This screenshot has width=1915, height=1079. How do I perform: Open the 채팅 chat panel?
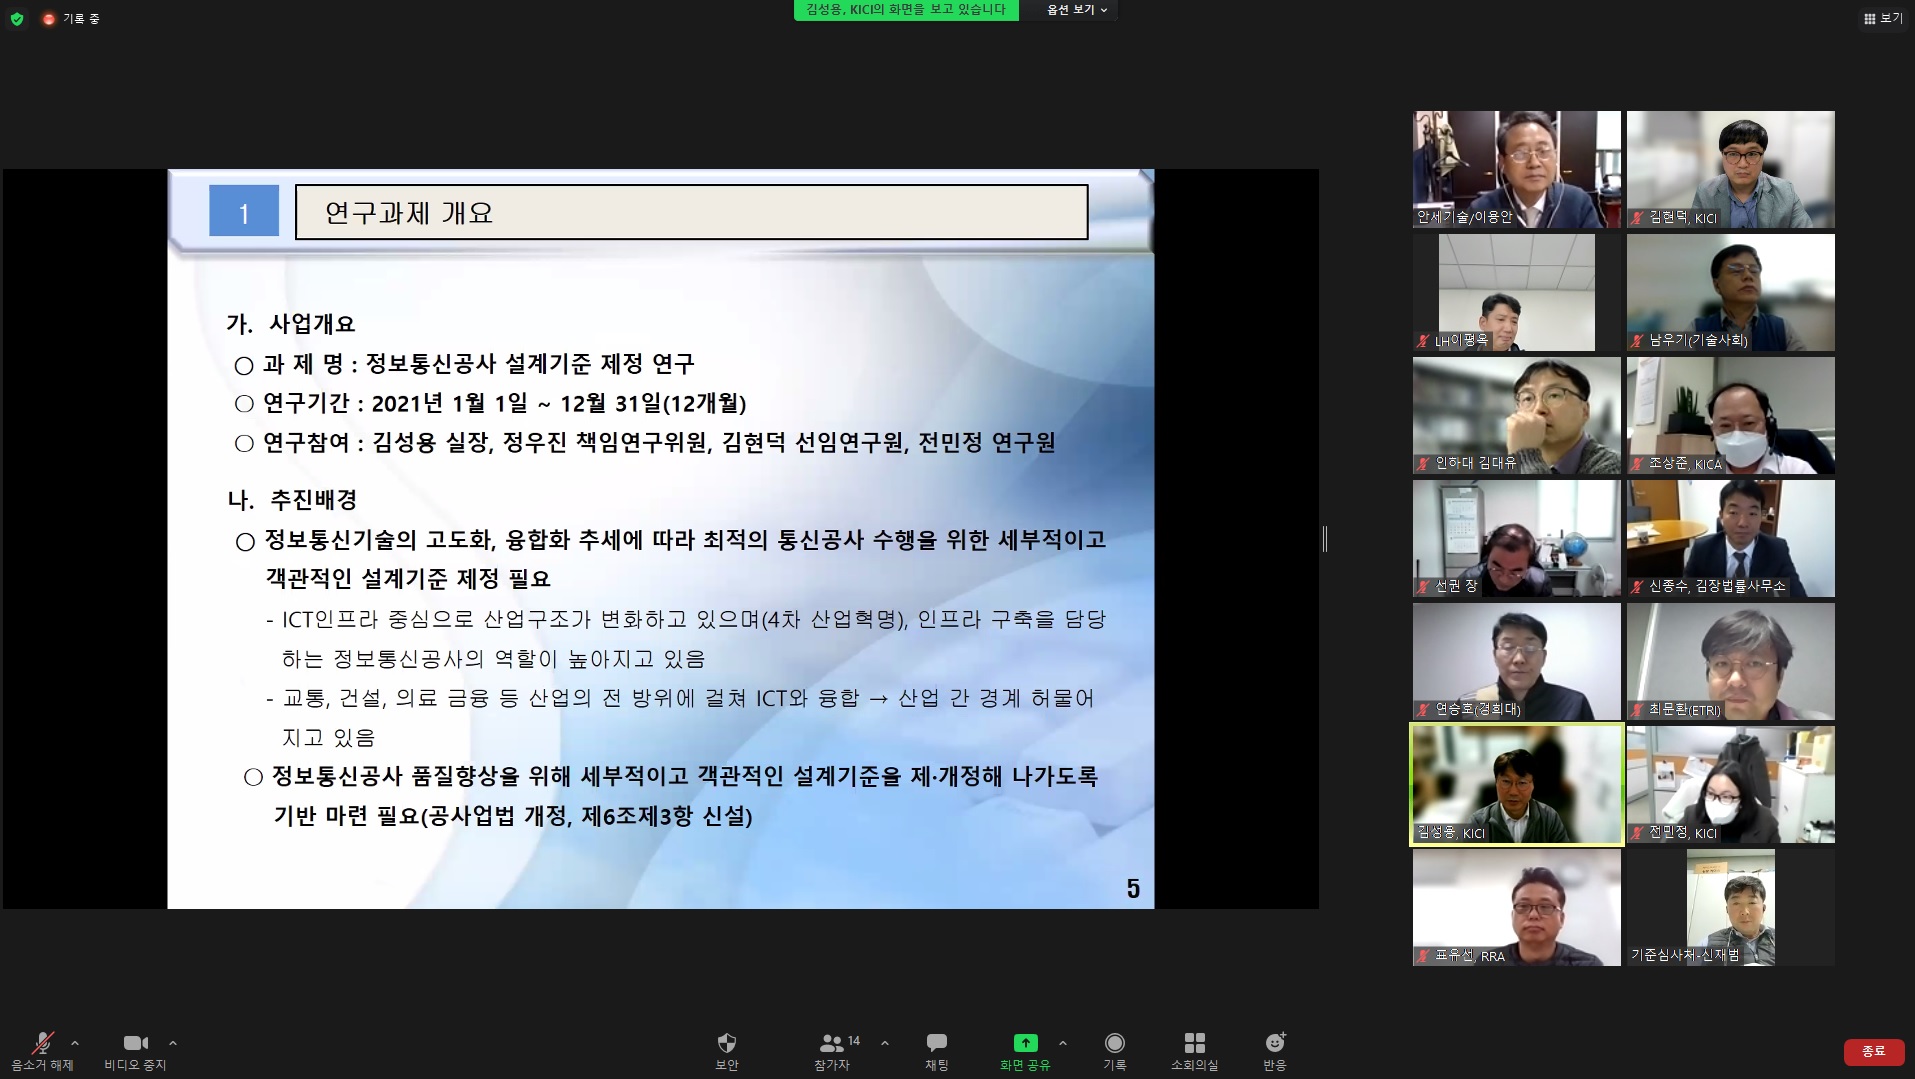tap(936, 1050)
